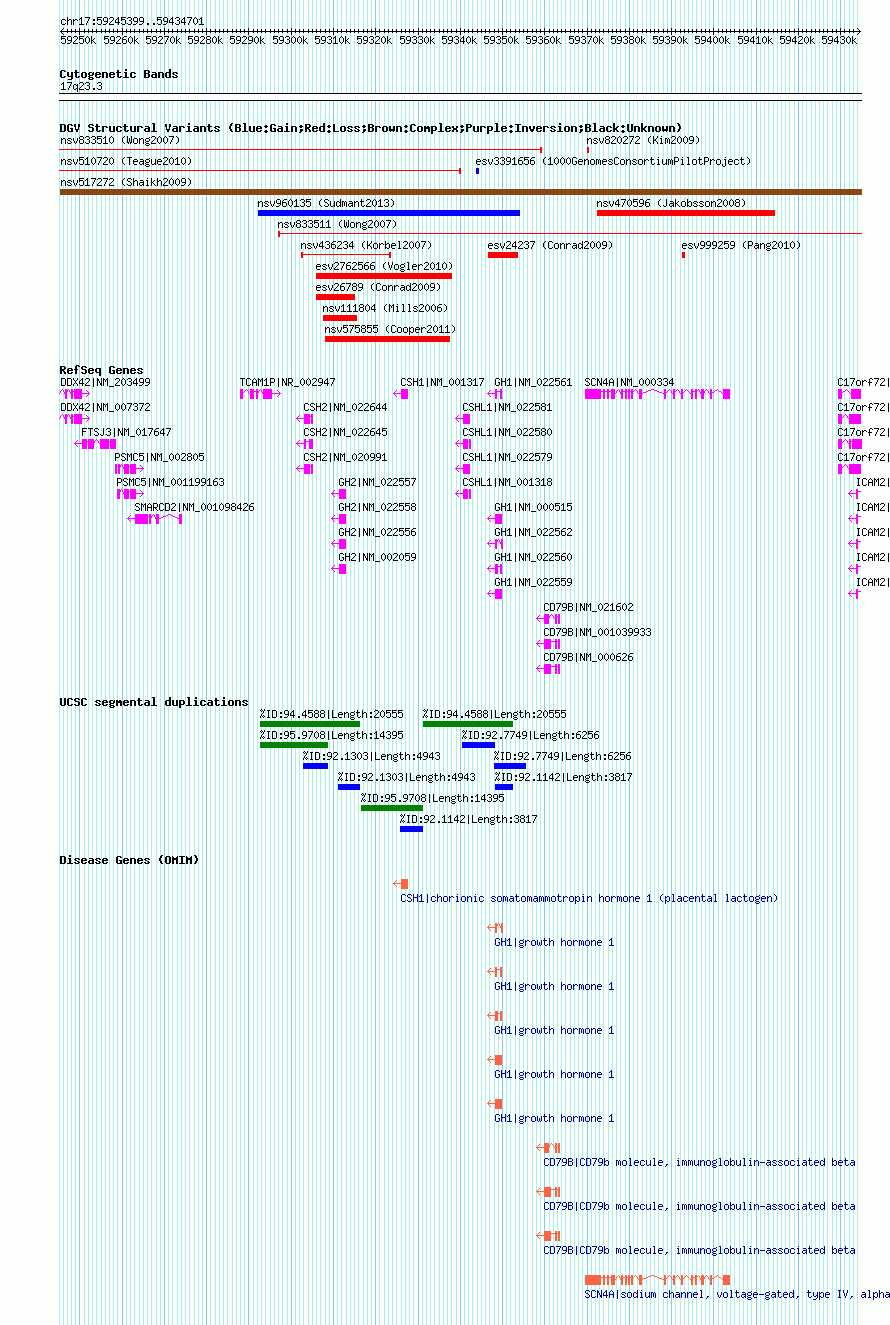Select variant nsv833510 (Wong2007) label
890x1325 pixels.
(x=120, y=141)
